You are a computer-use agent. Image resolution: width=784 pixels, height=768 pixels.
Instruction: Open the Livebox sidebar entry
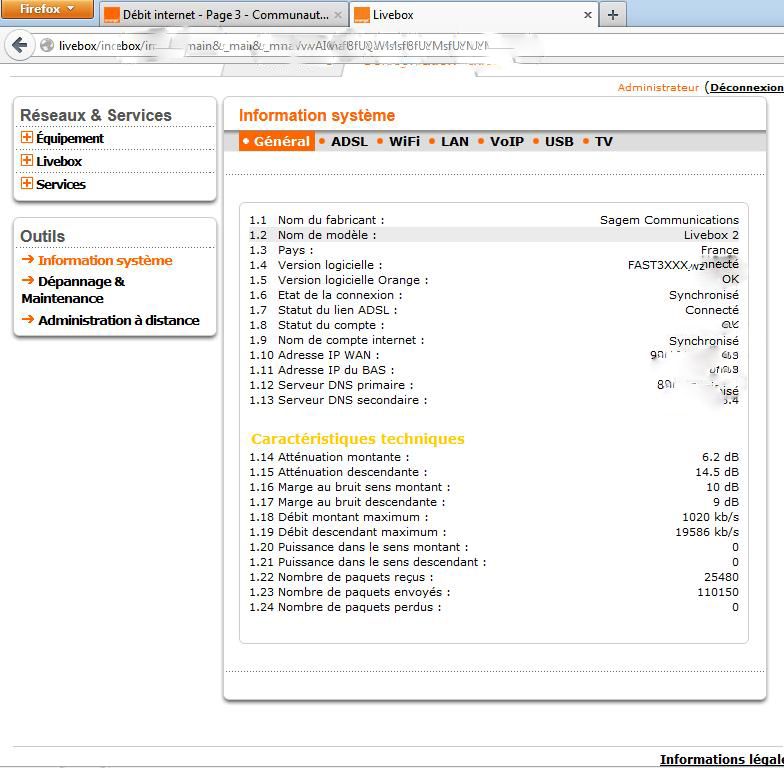coord(59,162)
